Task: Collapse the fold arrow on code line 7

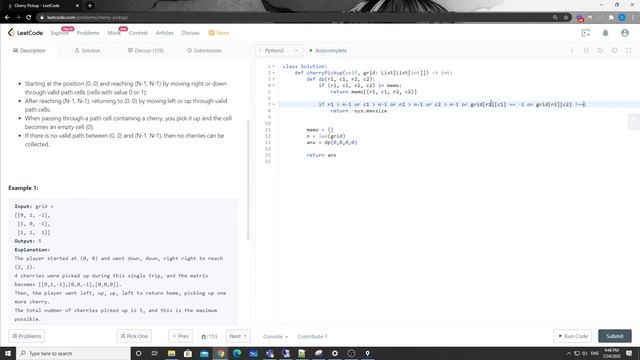Action: tap(273, 104)
